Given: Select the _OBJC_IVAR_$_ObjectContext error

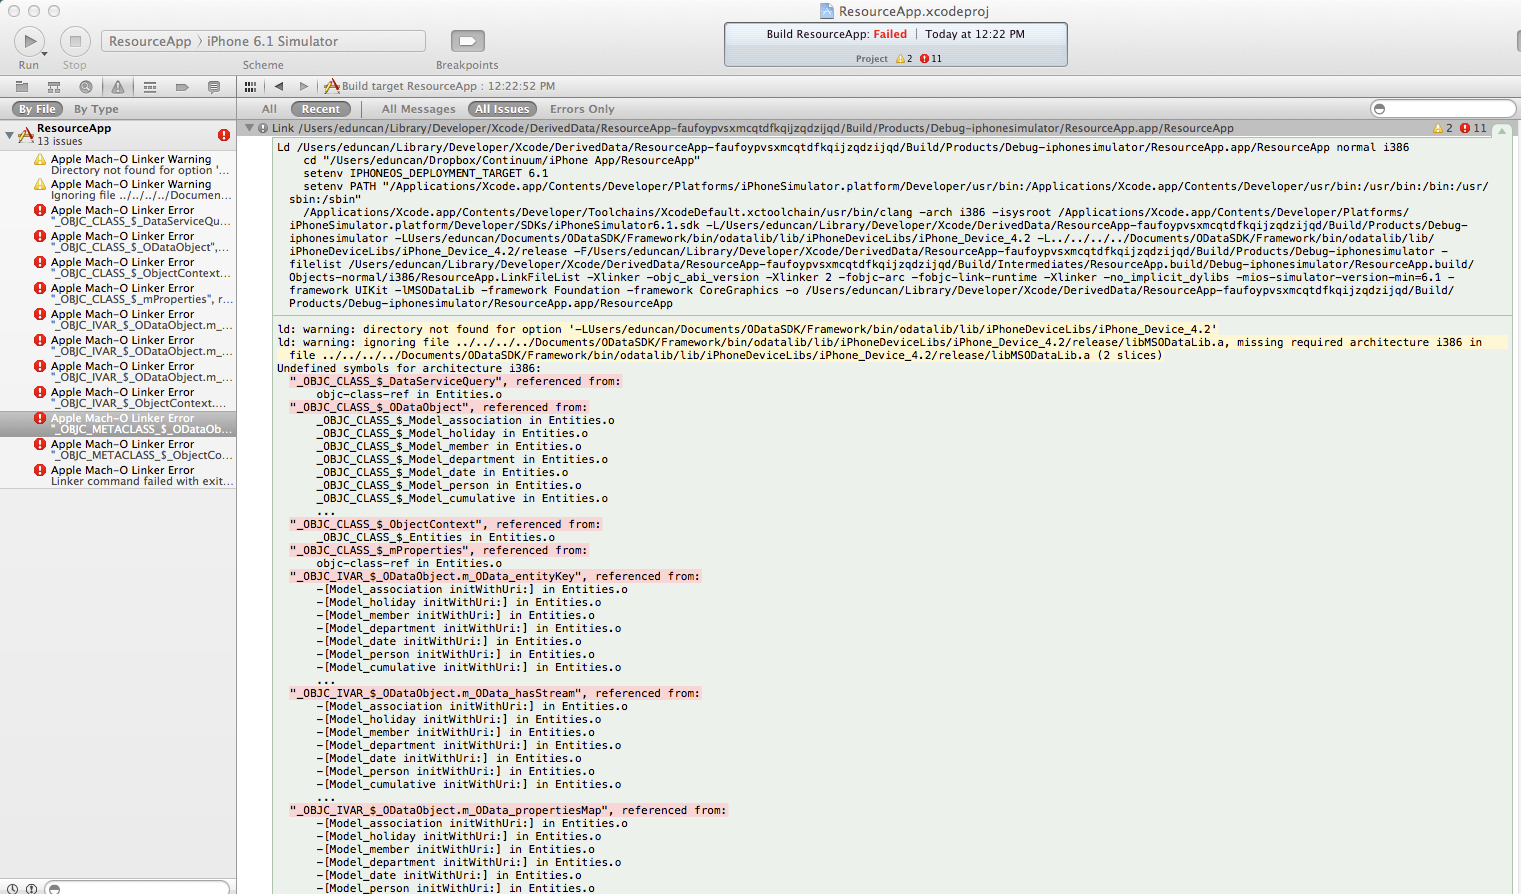Looking at the screenshot, I should click(118, 398).
